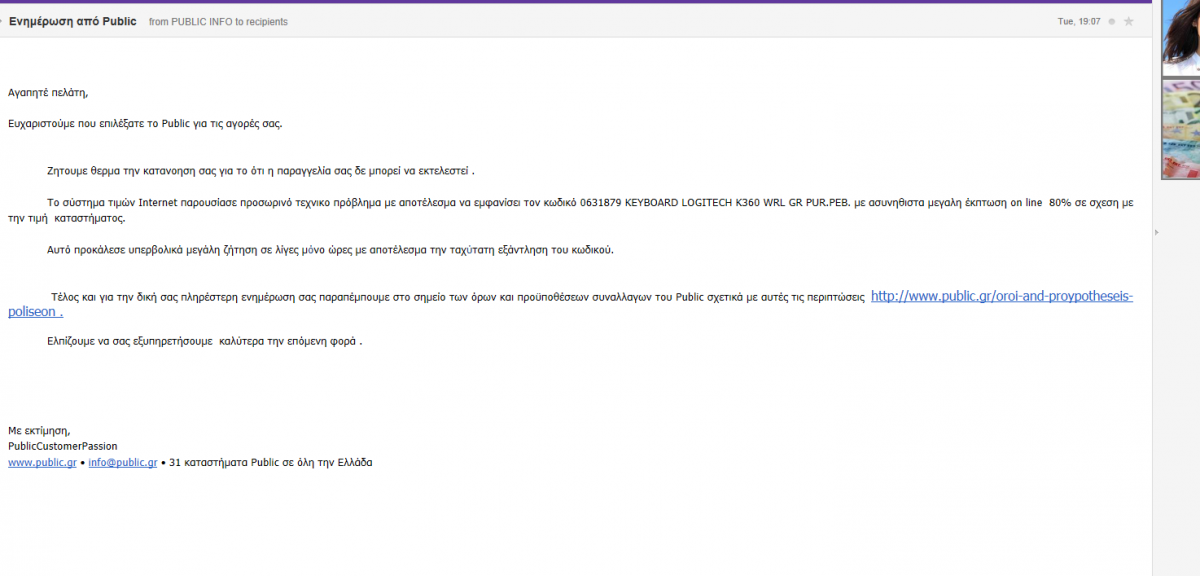Click the PublicCustomerPassion signature line
The height and width of the screenshot is (576, 1200).
coord(63,446)
